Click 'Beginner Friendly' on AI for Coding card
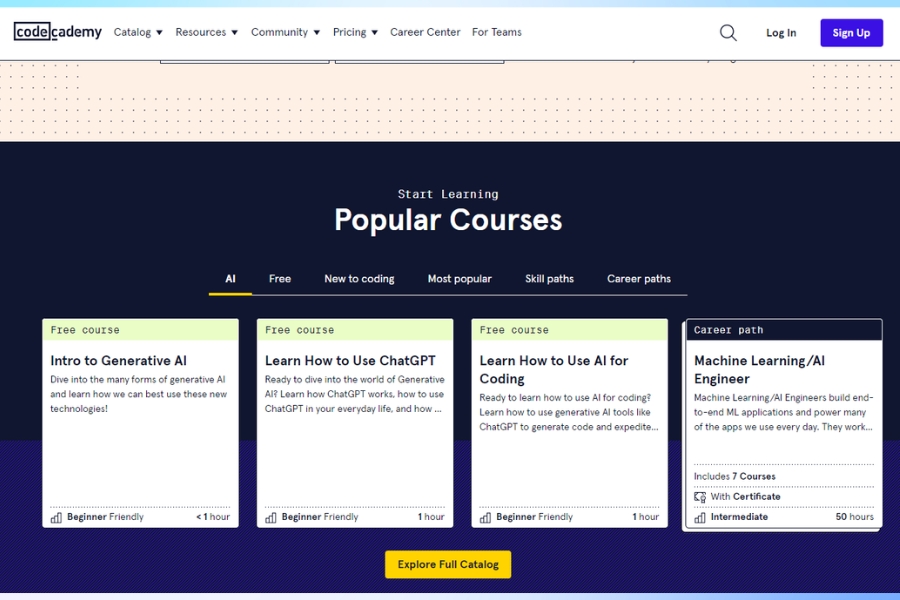 pyautogui.click(x=534, y=517)
